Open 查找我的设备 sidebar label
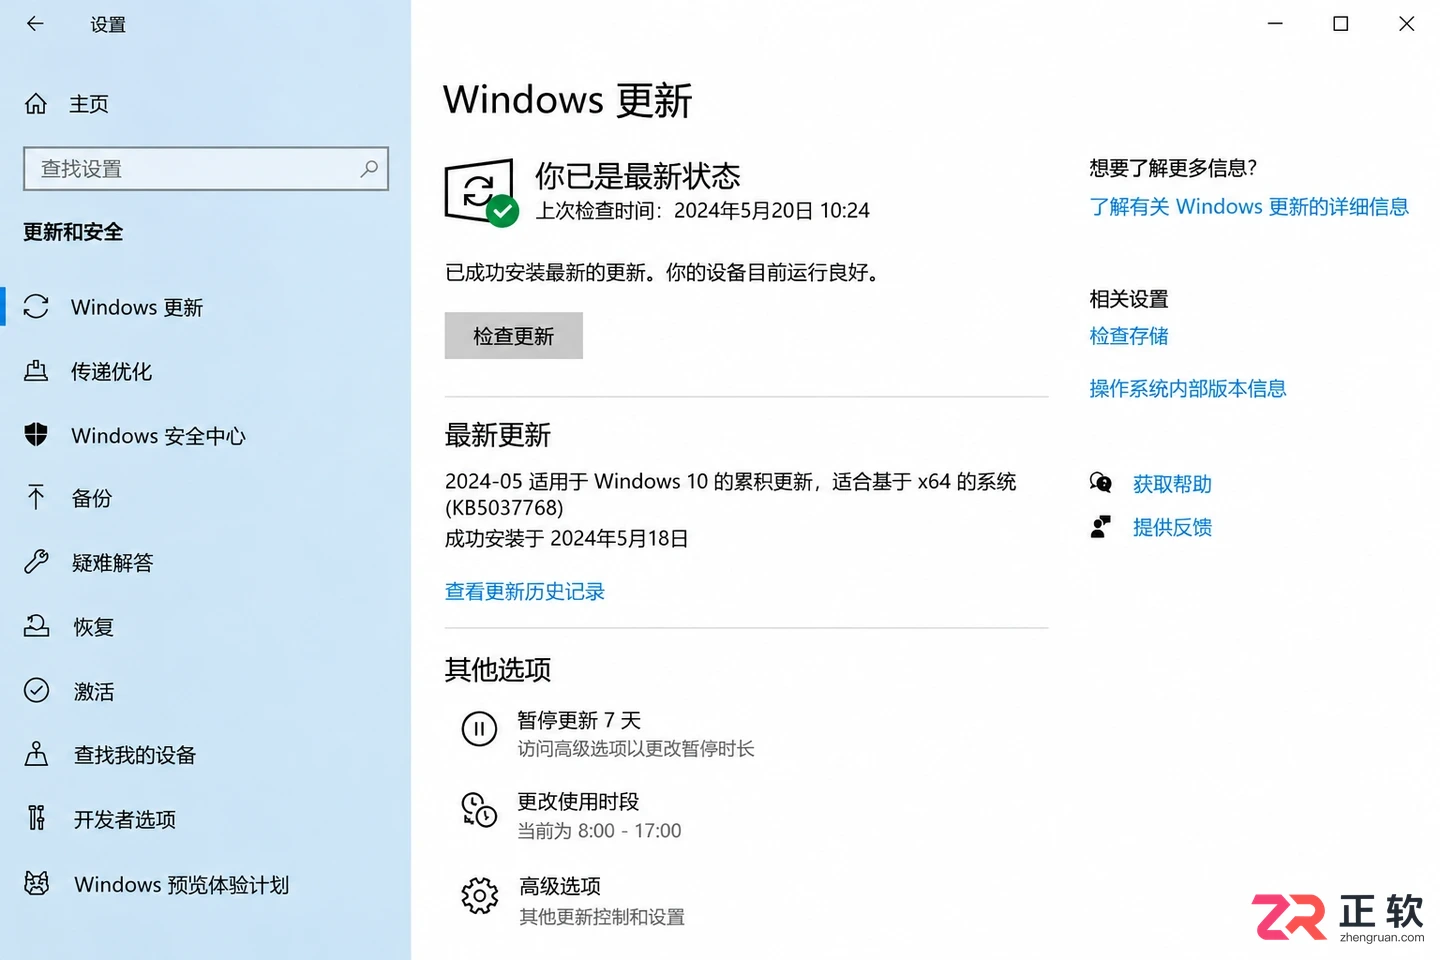Screen dimensions: 1440x960 [135, 755]
